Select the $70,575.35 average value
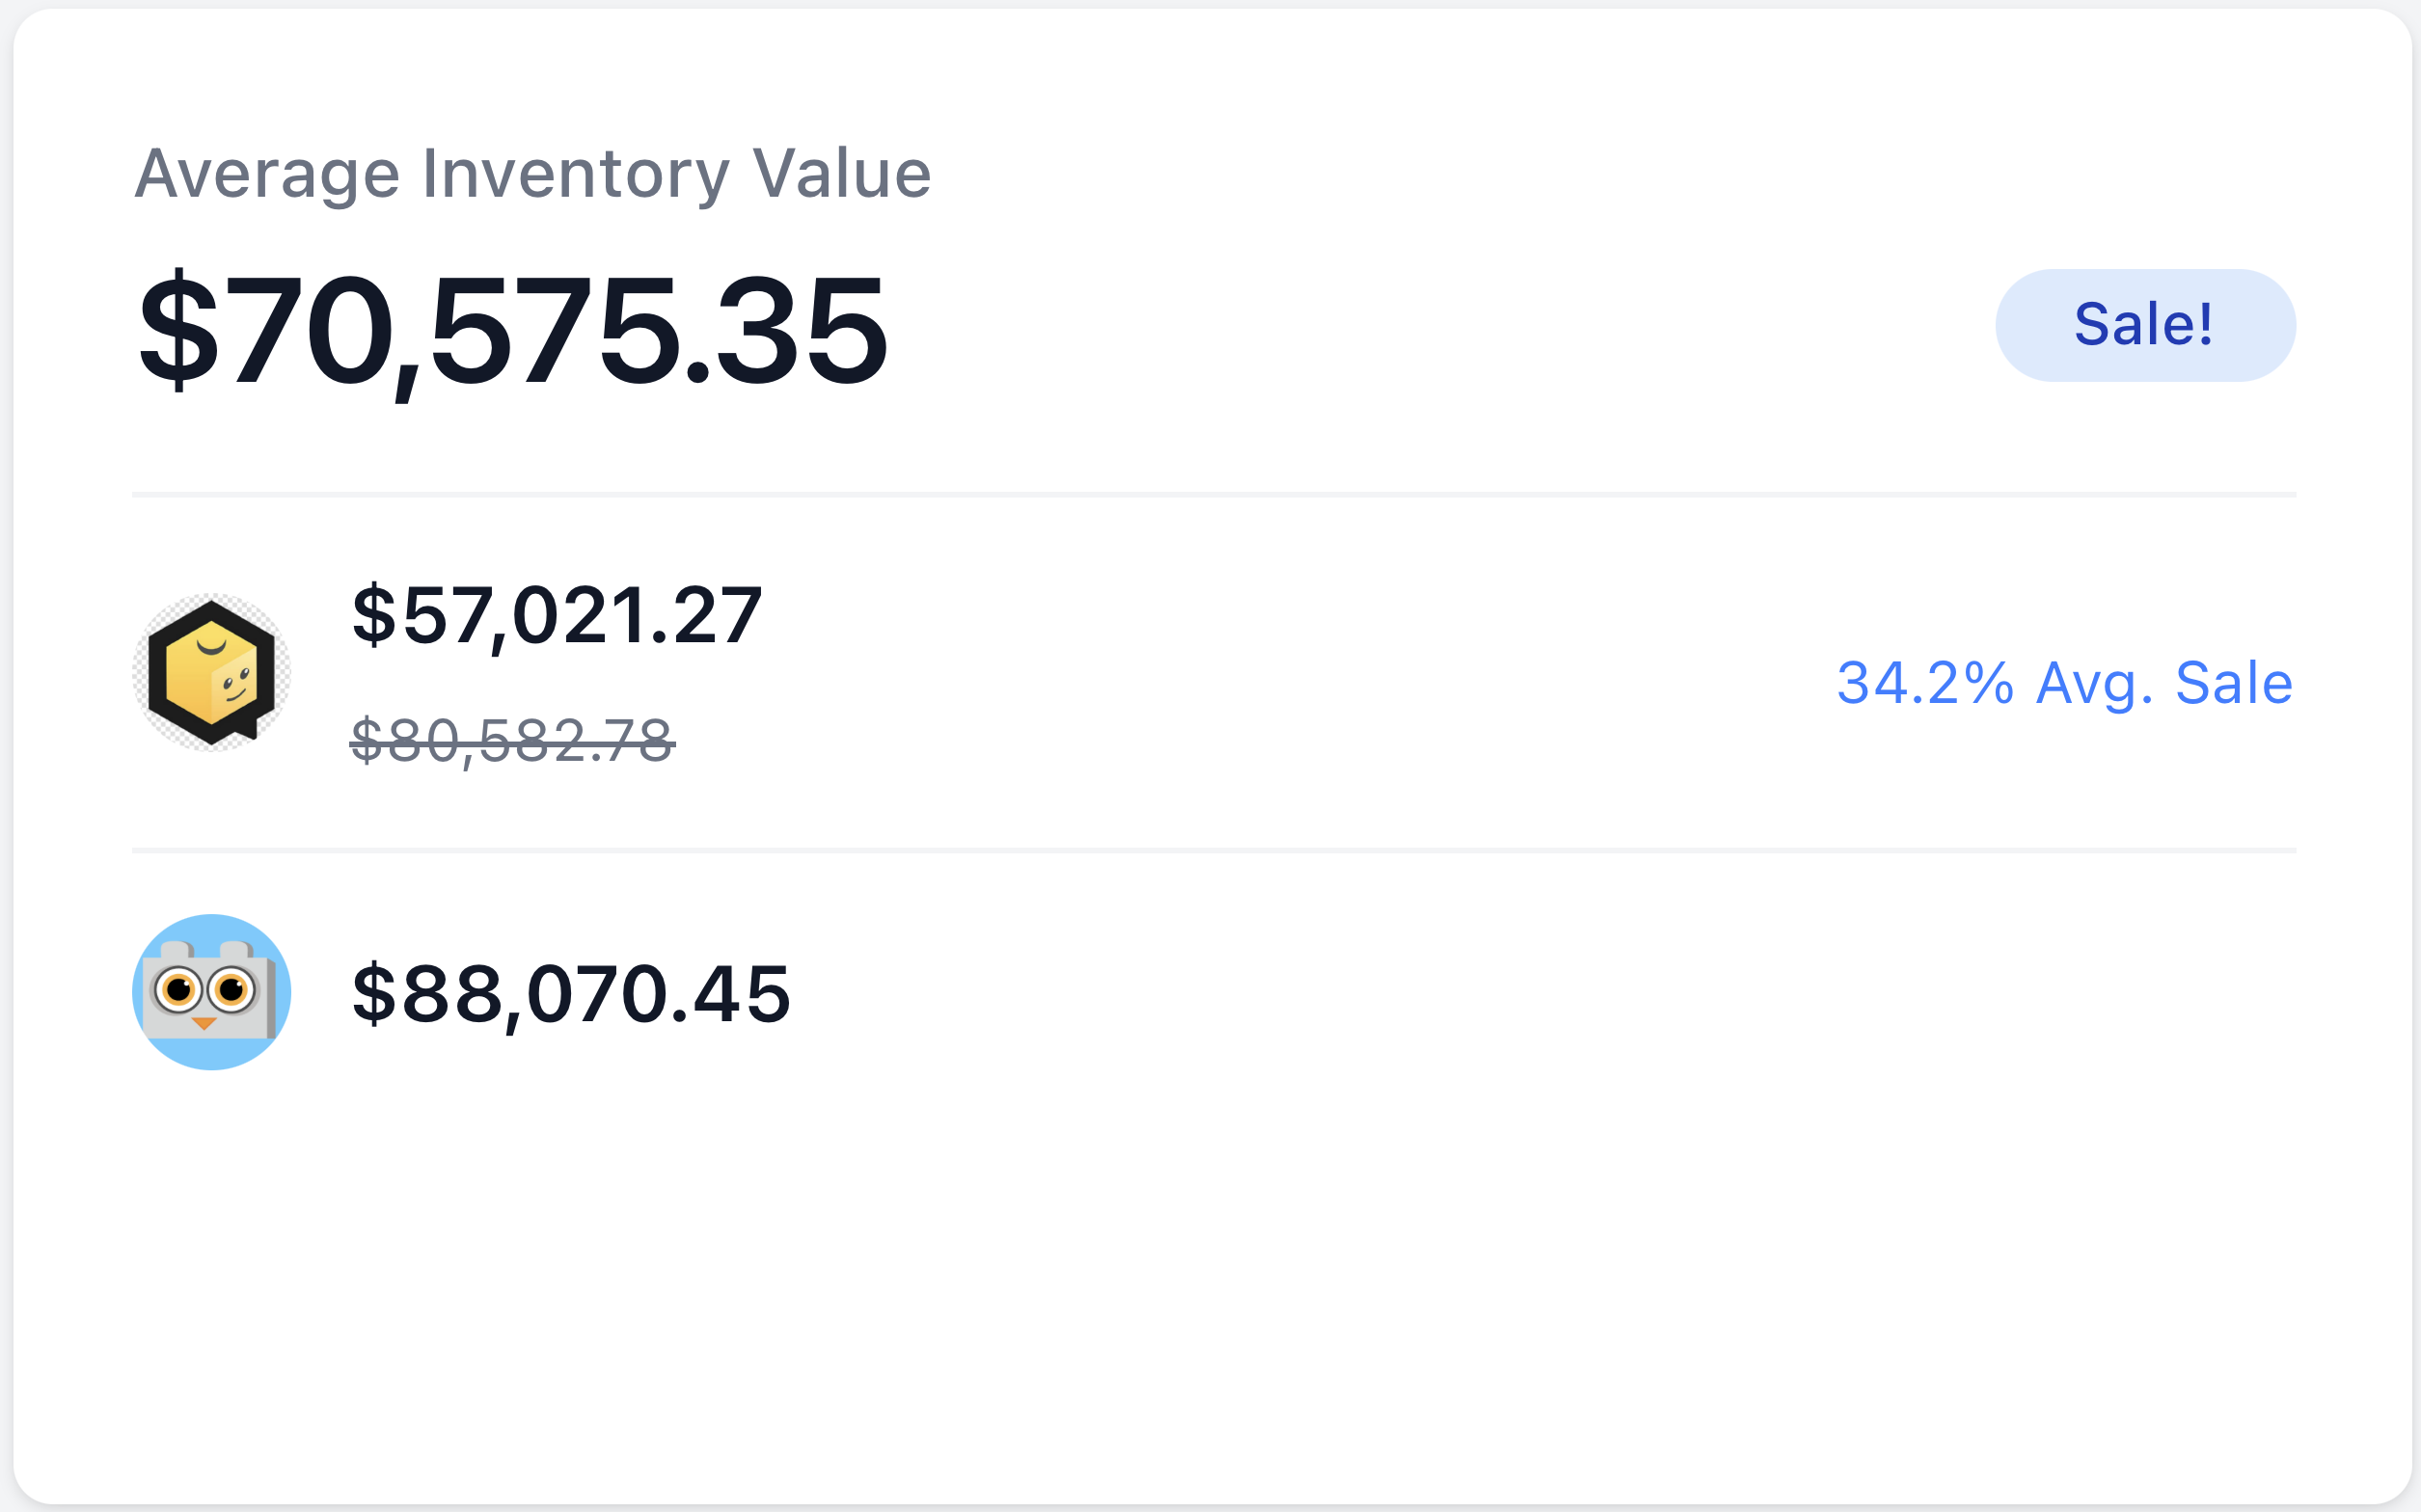The image size is (2421, 1512). pos(512,330)
